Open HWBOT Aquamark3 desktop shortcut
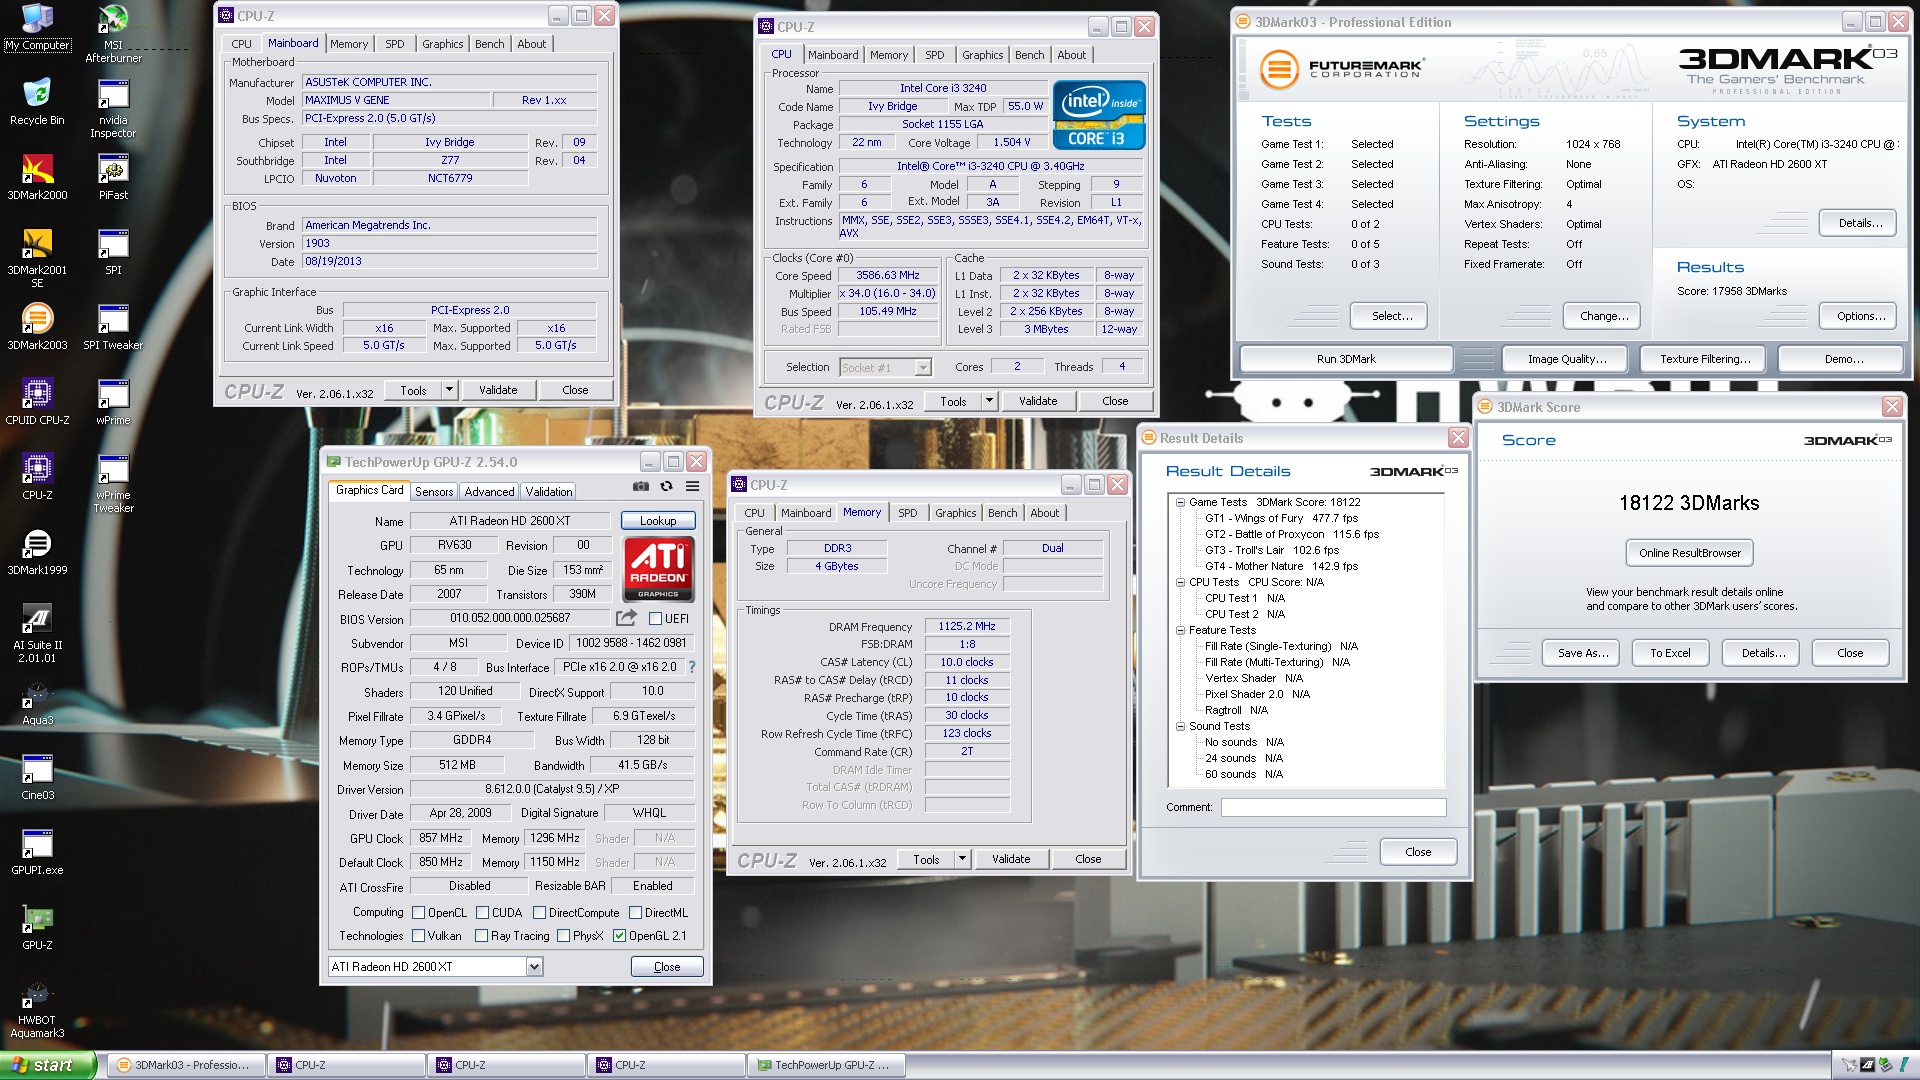The image size is (1920, 1080). 37,1008
